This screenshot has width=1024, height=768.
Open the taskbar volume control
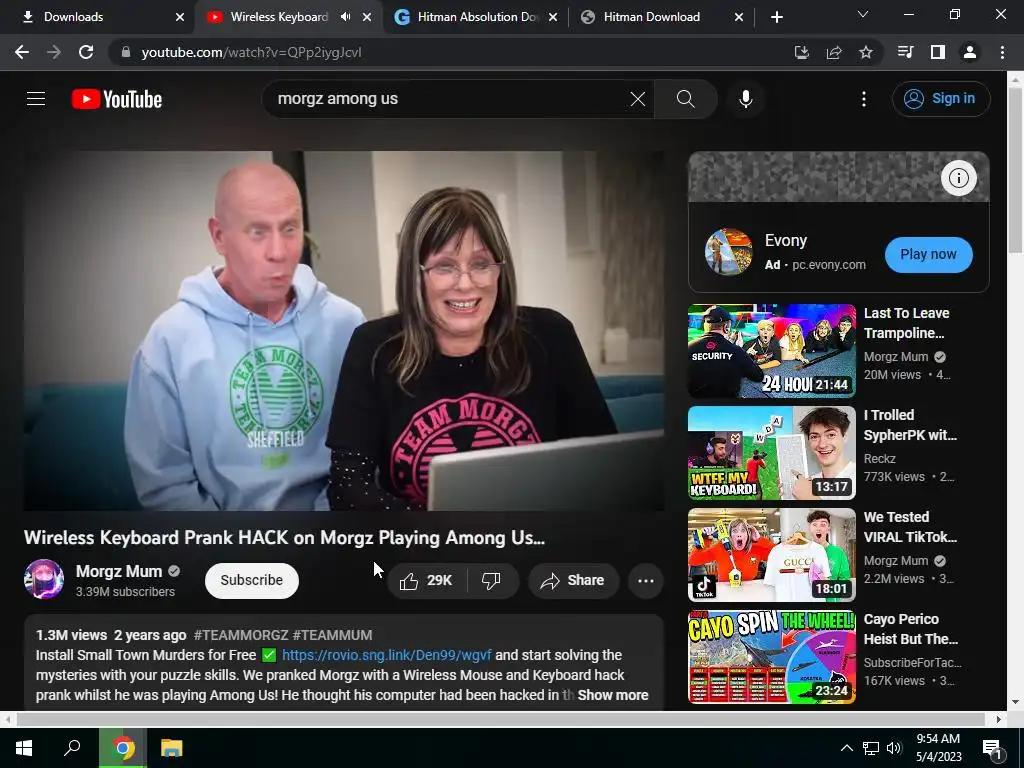[x=893, y=748]
